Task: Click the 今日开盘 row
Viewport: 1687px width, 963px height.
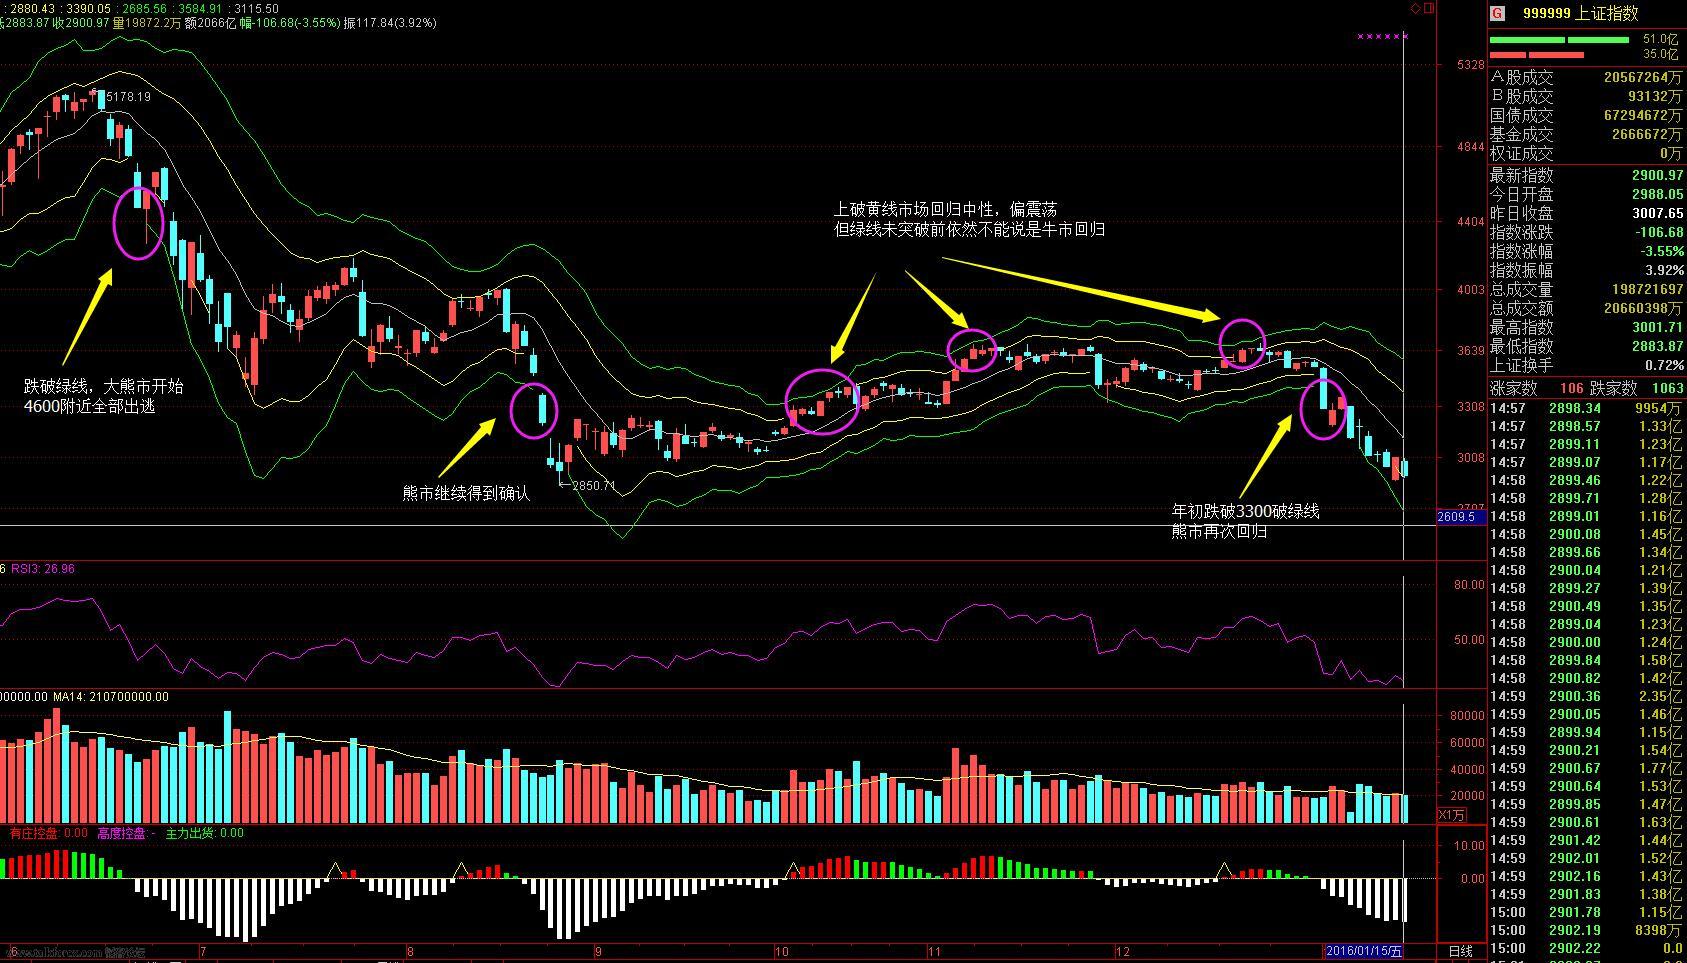Action: pos(1586,194)
